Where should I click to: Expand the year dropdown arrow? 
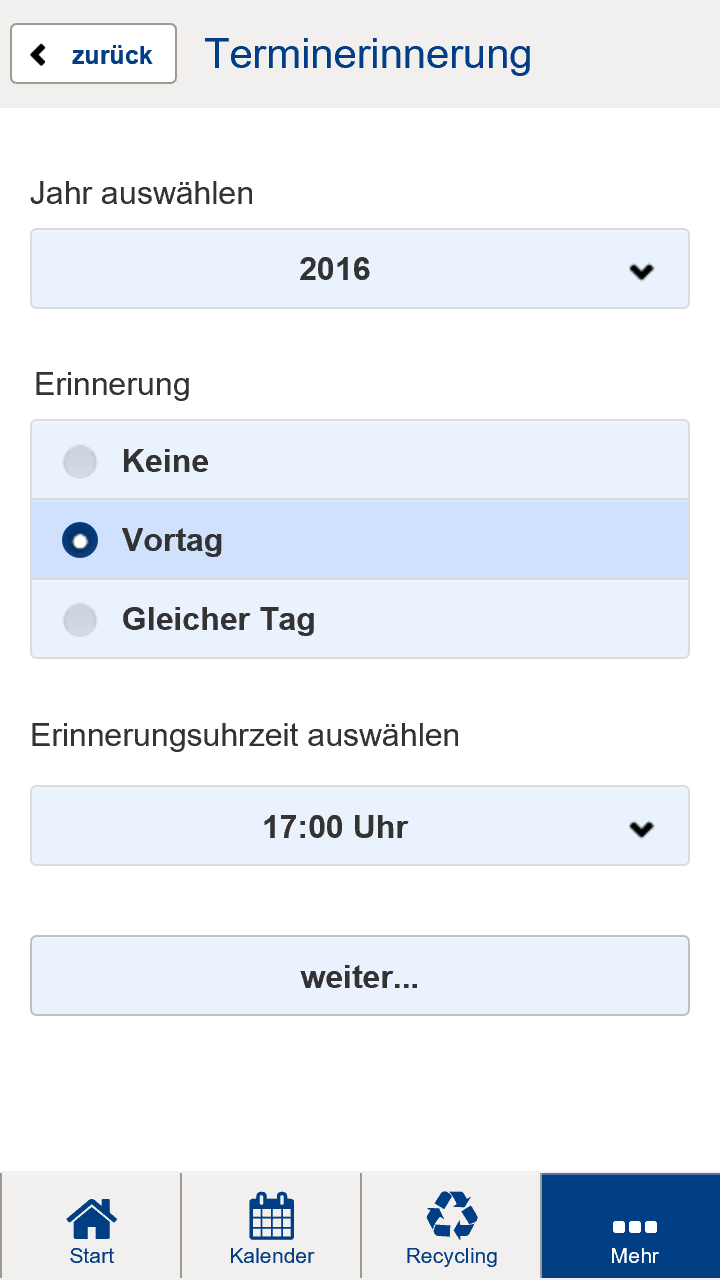point(641,270)
